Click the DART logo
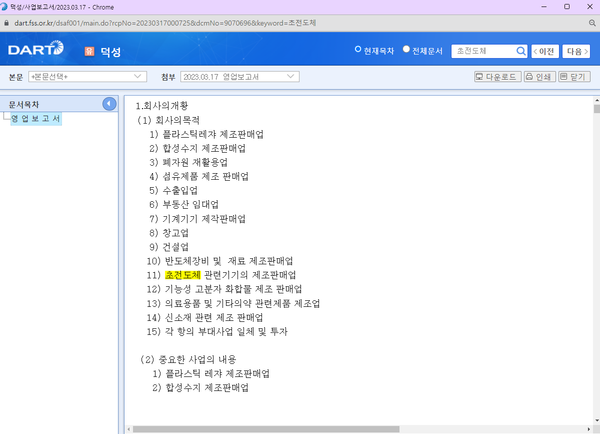The image size is (600, 434). (x=38, y=51)
